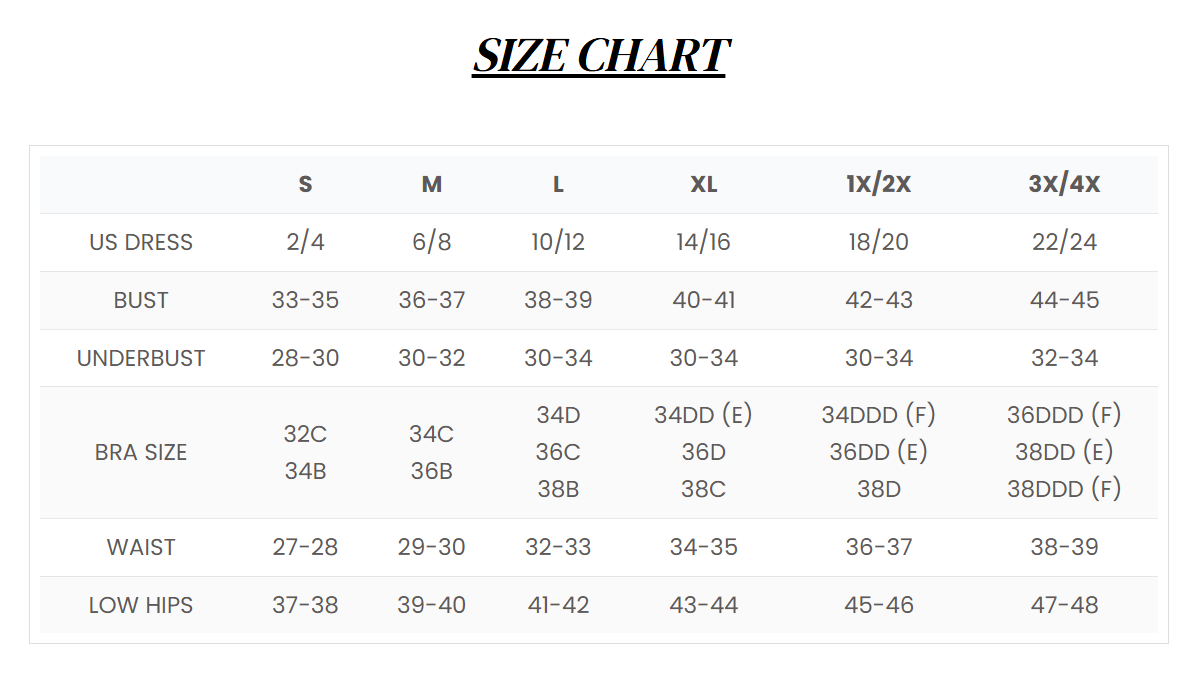Select the 1X/2X column header

[x=878, y=185]
